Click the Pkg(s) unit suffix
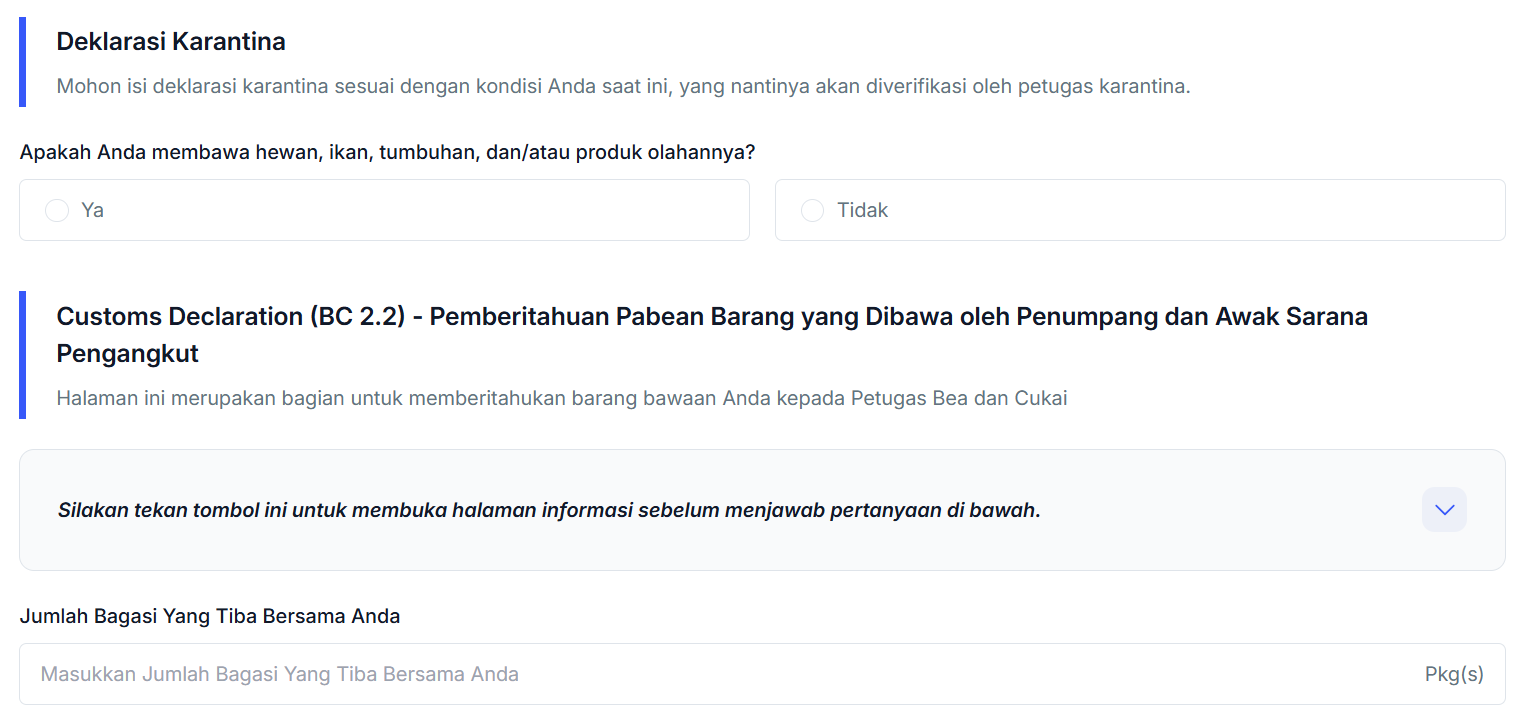The image size is (1536, 718). point(1454,674)
